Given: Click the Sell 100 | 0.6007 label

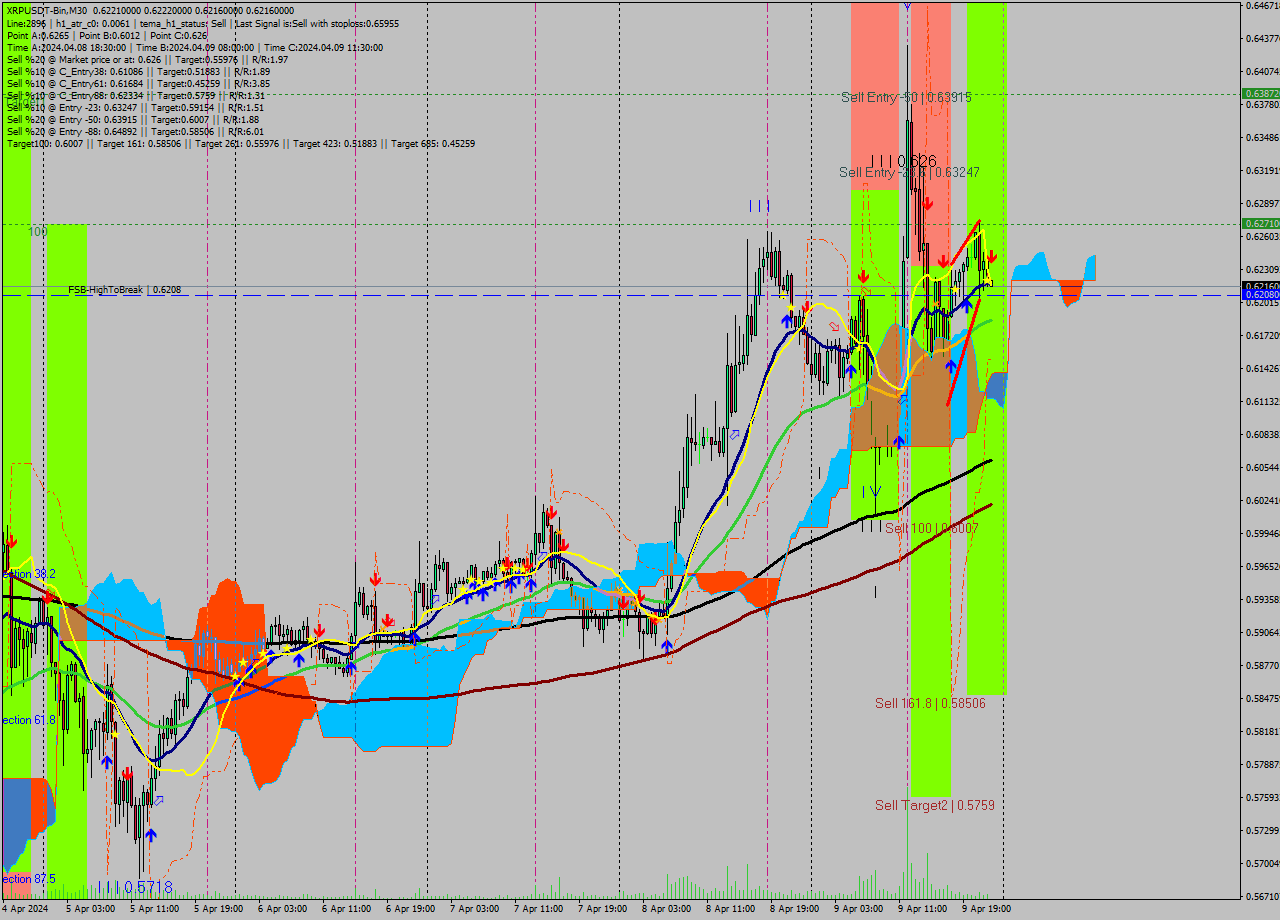Looking at the screenshot, I should tap(931, 528).
